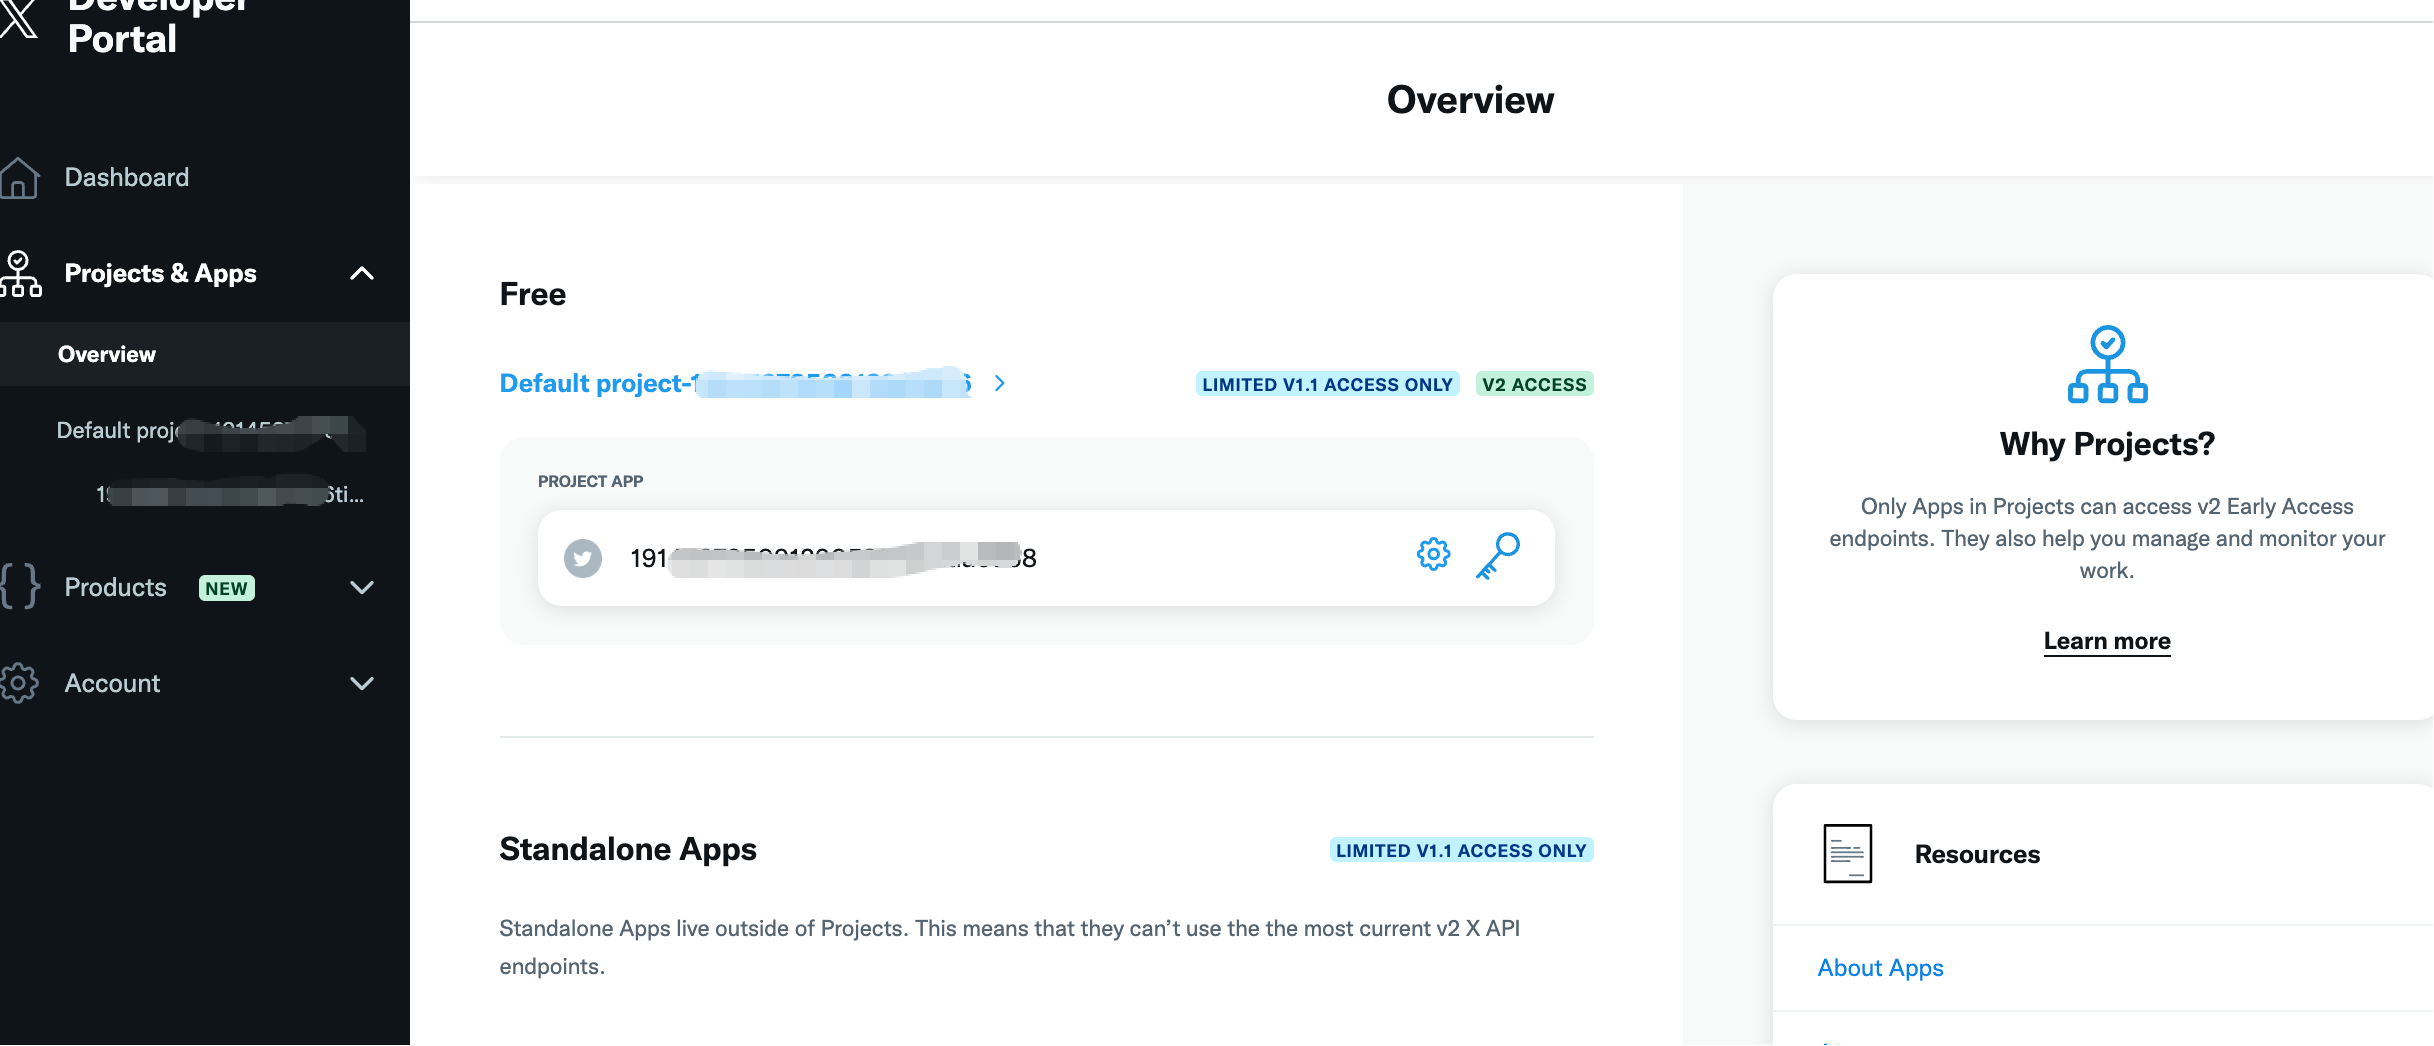Open the About Apps resource link
The image size is (2434, 1046).
click(1880, 968)
